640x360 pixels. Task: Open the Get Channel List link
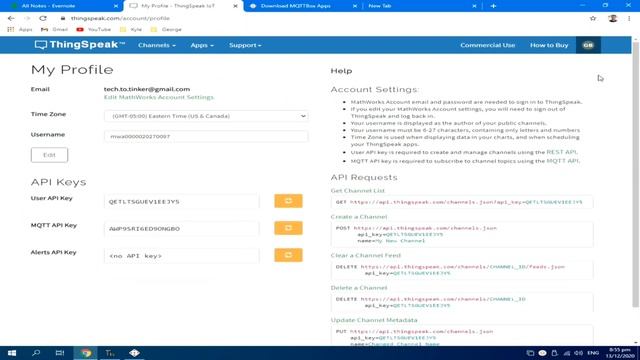pyautogui.click(x=358, y=191)
